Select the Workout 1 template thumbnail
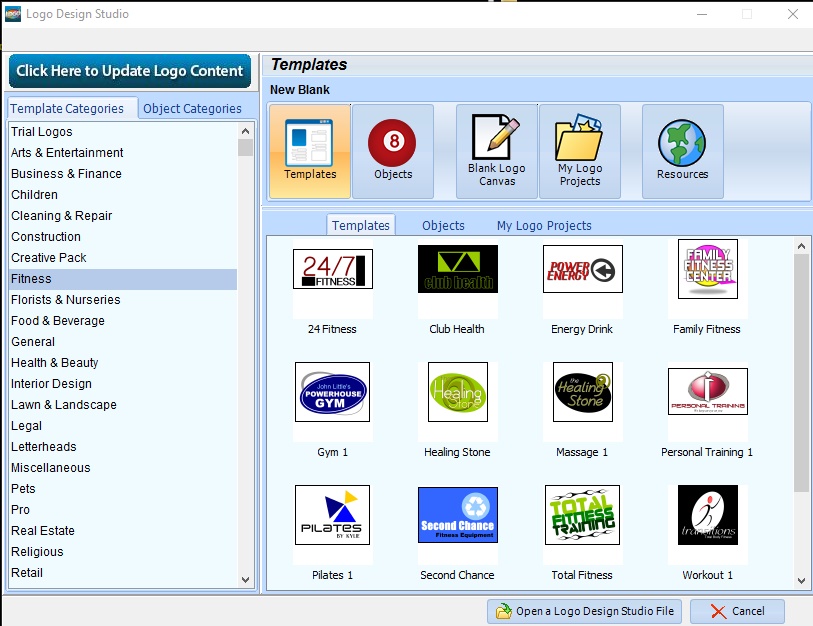This screenshot has width=813, height=626. (x=708, y=515)
